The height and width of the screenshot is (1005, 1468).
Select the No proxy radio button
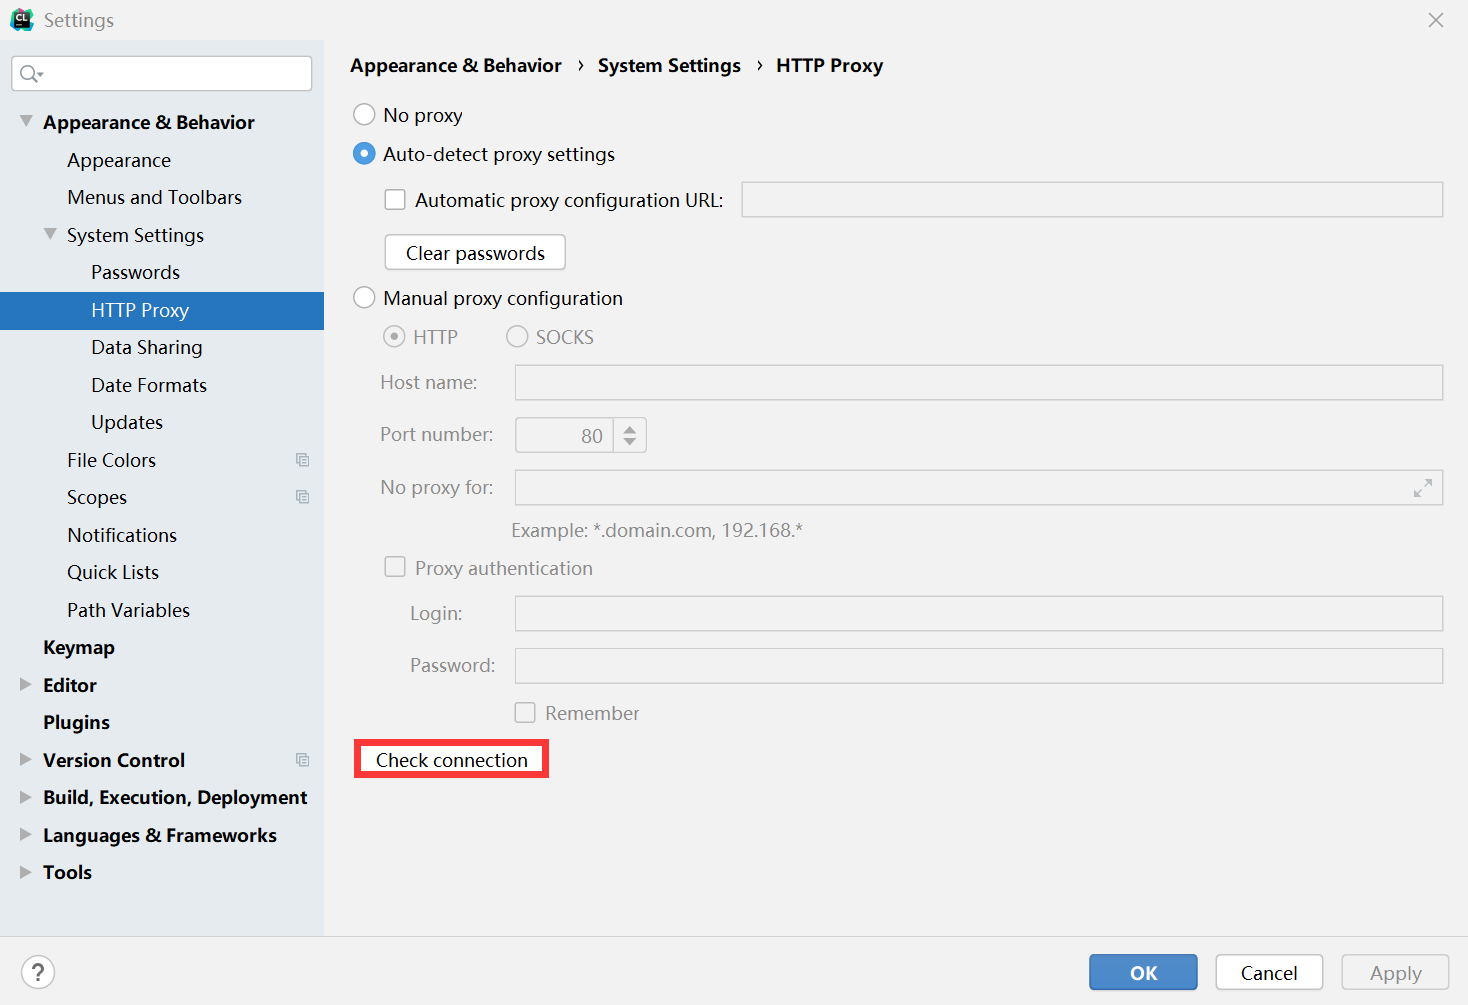click(364, 114)
